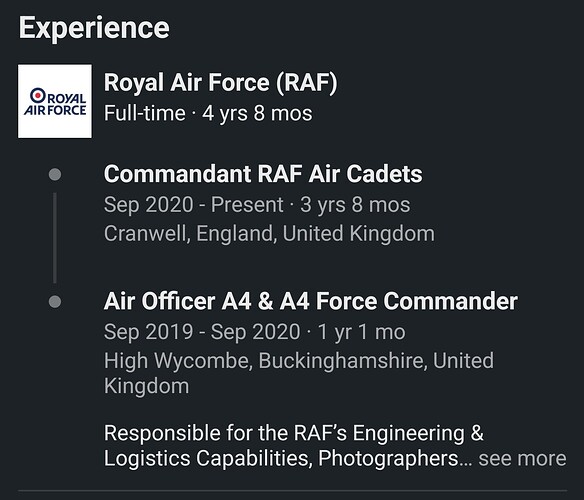
Task: Click the timeline bullet beside Commandant role
Action: pos(55,174)
